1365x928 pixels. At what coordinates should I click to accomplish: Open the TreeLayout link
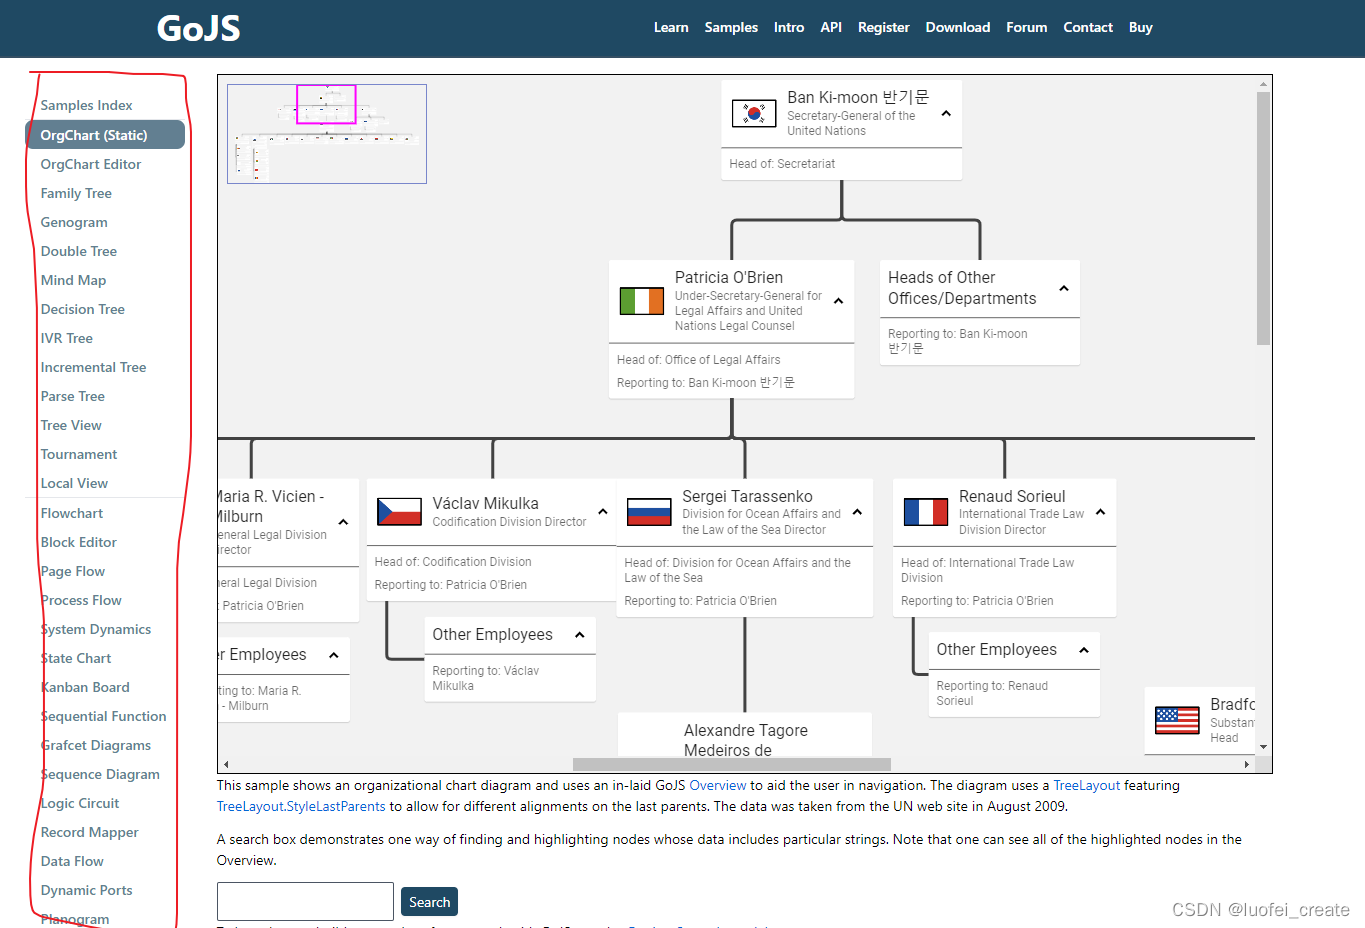[x=1087, y=786]
